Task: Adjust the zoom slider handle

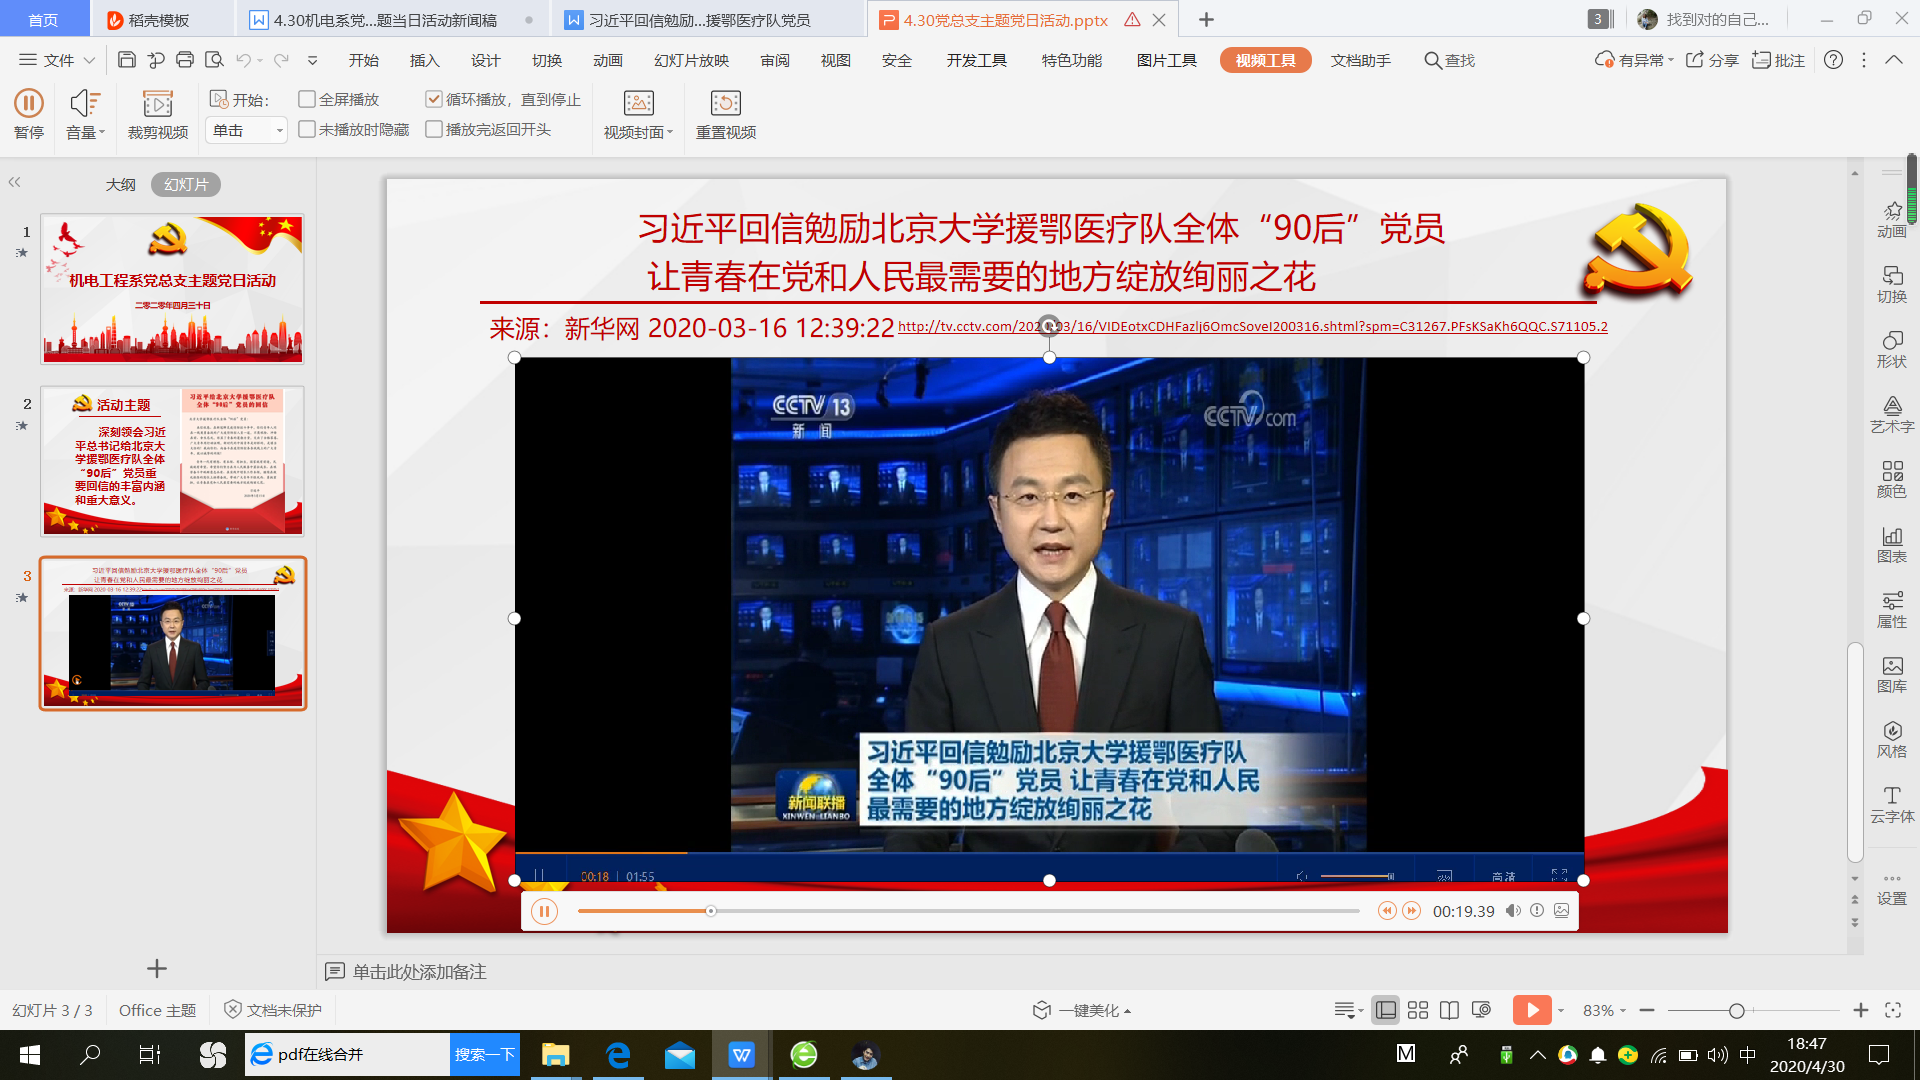Action: coord(1736,1011)
